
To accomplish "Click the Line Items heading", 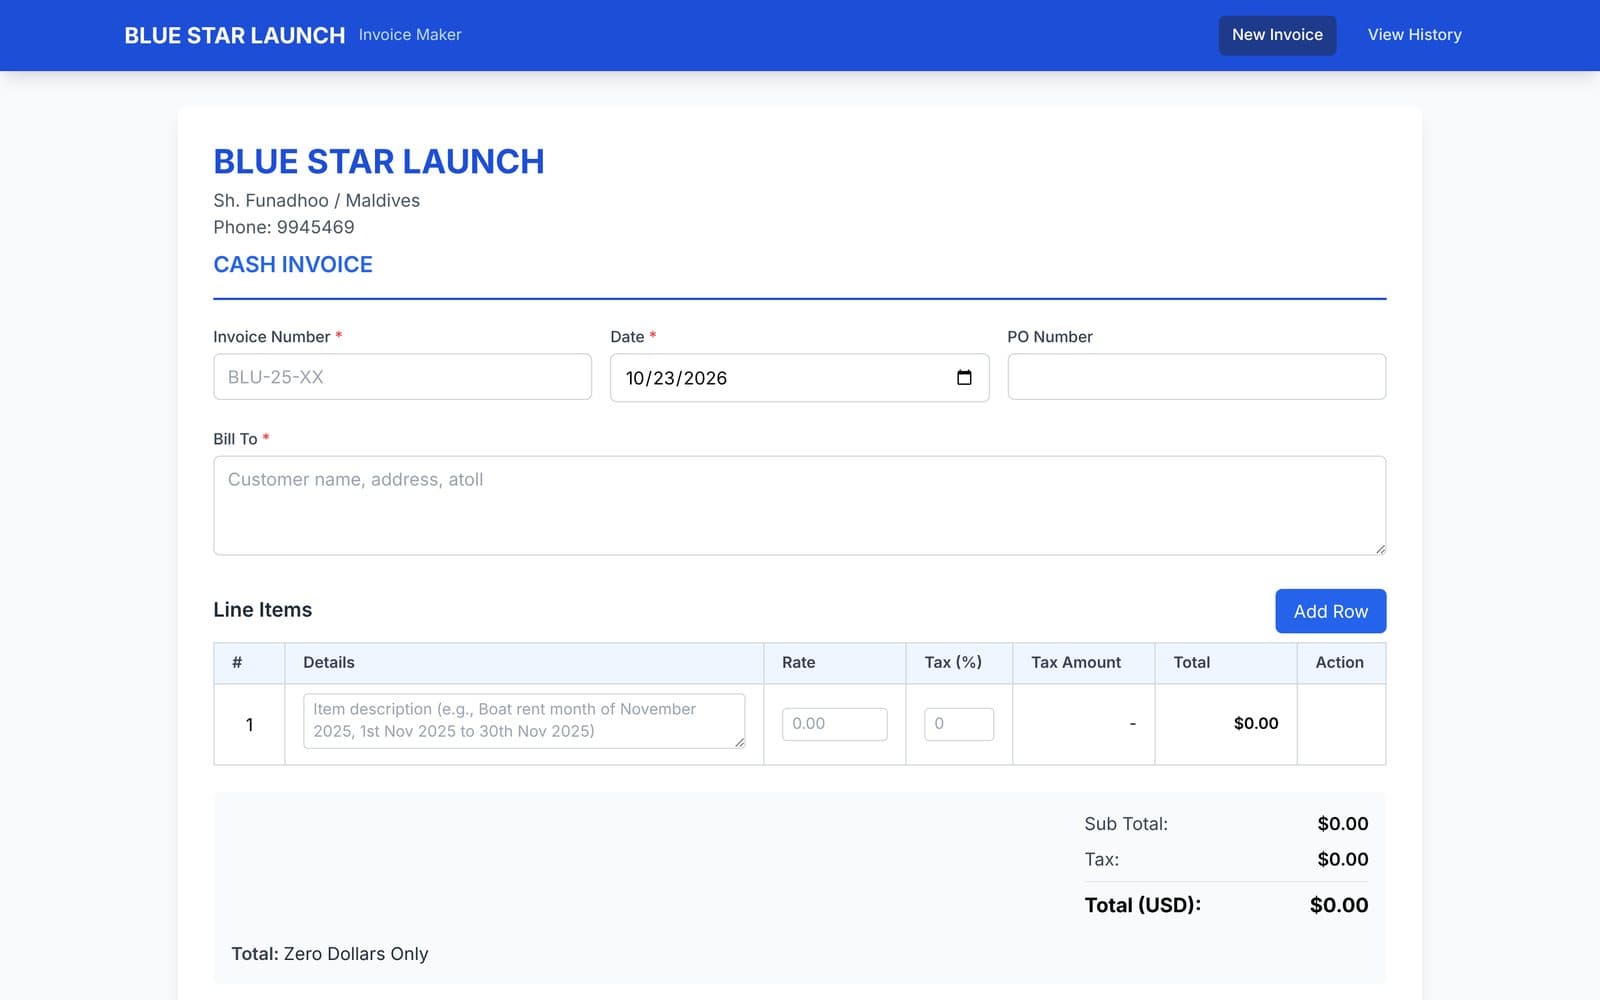I will click(x=262, y=610).
